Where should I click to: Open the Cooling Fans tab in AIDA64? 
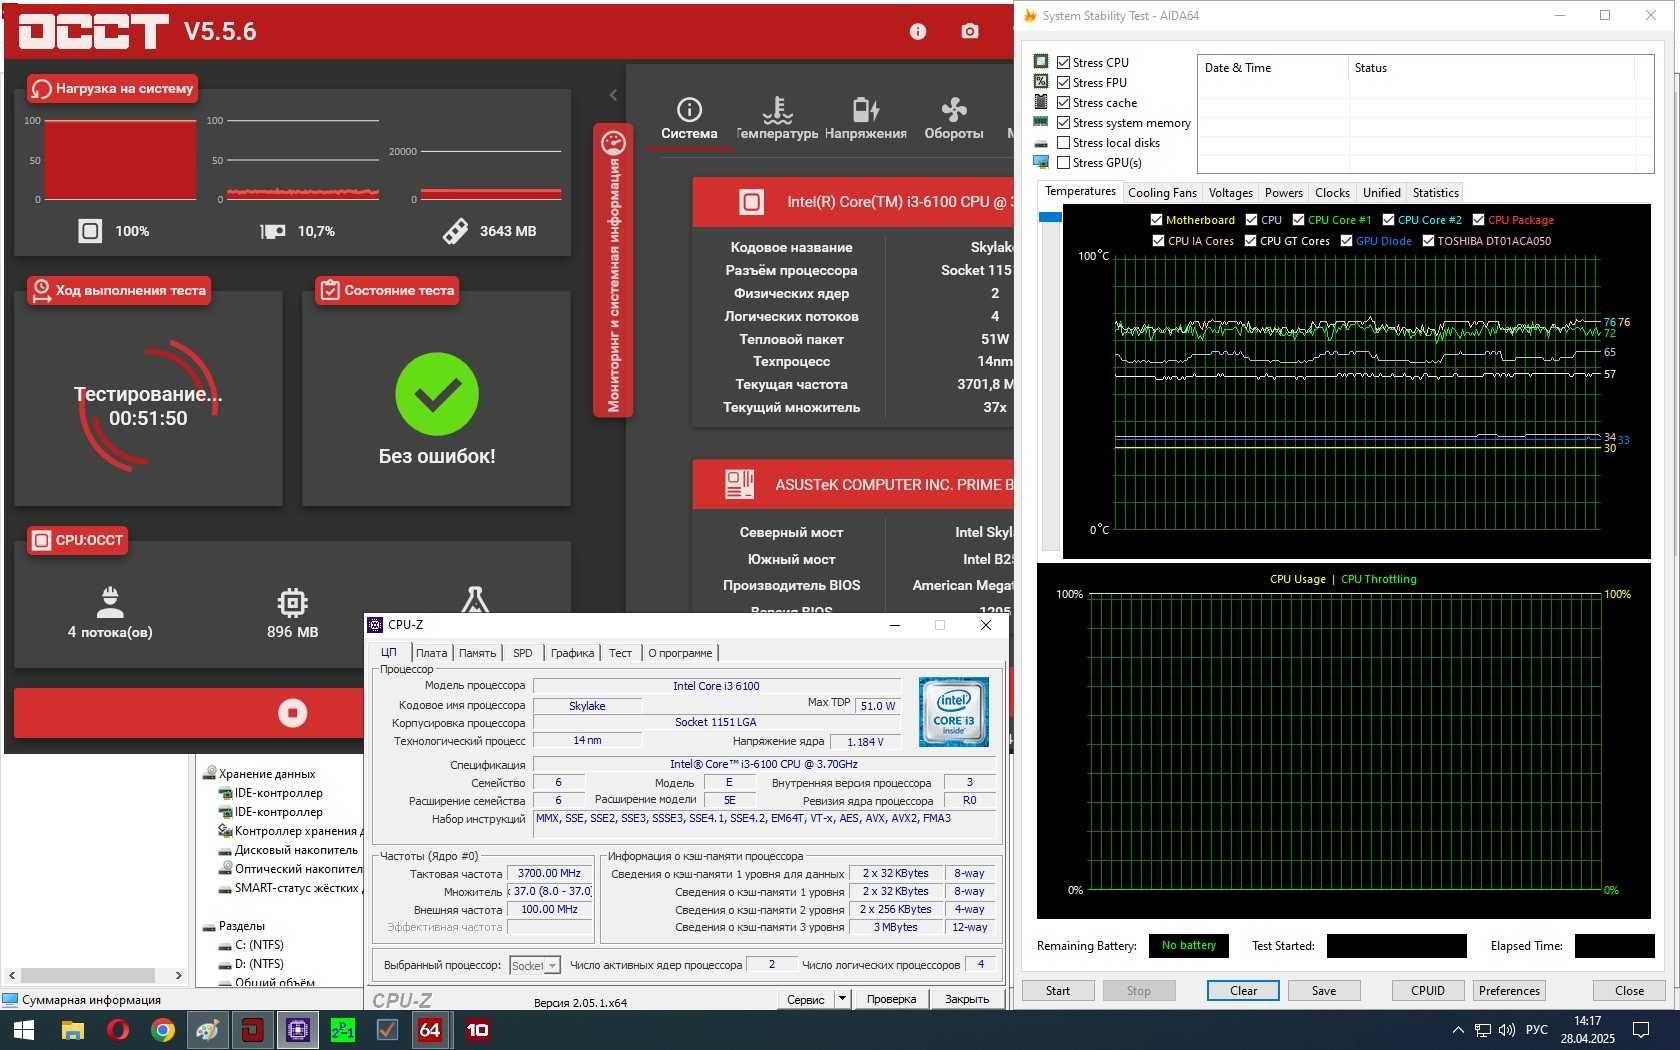[x=1162, y=193]
